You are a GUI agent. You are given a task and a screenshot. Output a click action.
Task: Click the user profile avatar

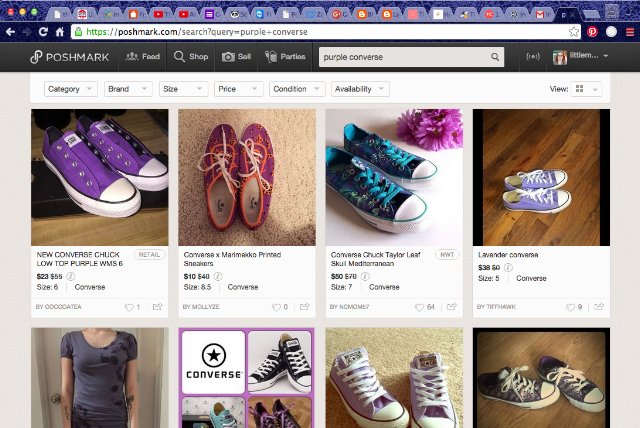tap(560, 57)
